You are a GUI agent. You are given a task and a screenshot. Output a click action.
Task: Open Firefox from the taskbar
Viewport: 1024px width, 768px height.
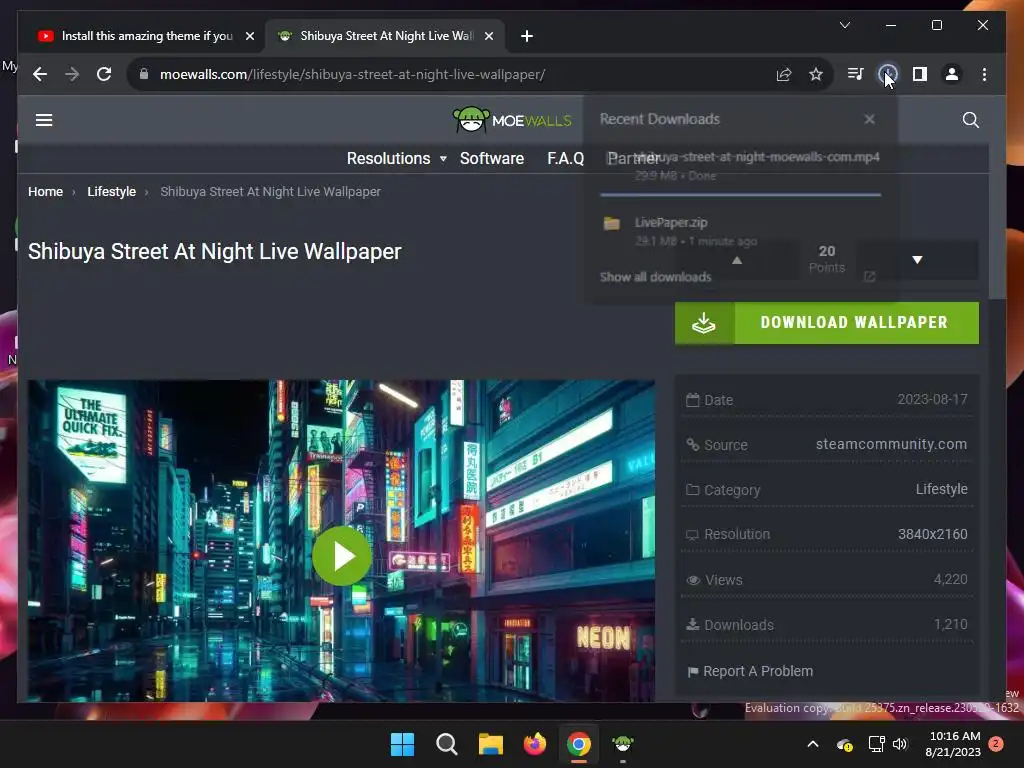(x=535, y=744)
